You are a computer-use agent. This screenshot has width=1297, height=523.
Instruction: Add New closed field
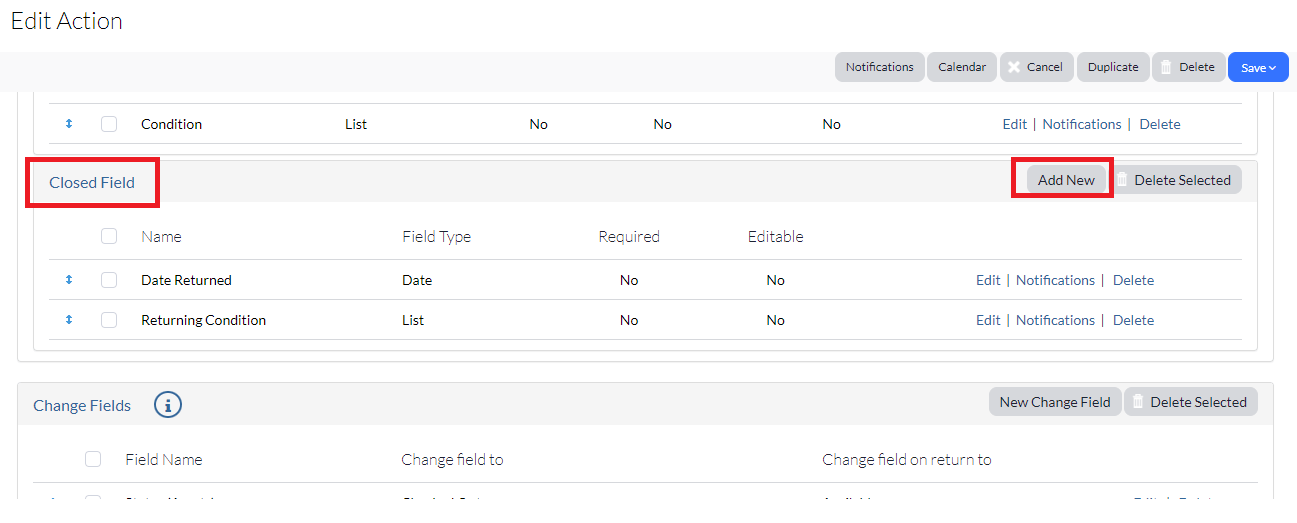pyautogui.click(x=1066, y=180)
